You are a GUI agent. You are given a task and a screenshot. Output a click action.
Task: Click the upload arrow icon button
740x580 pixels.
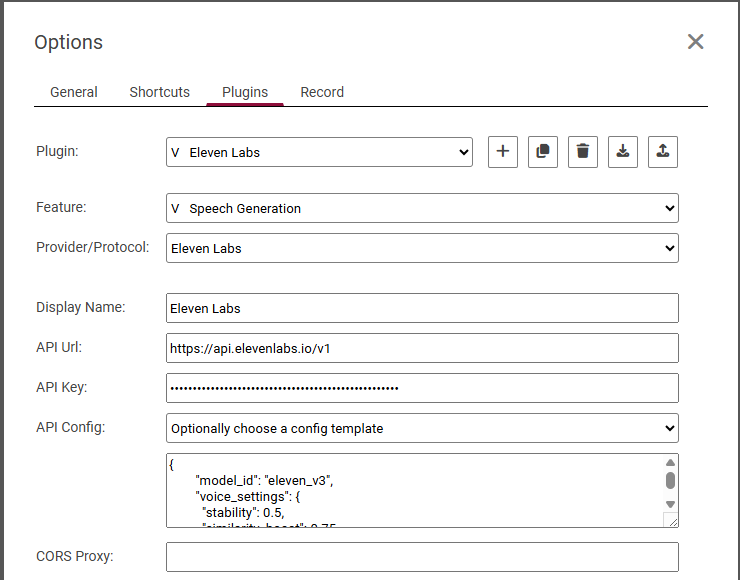[663, 152]
